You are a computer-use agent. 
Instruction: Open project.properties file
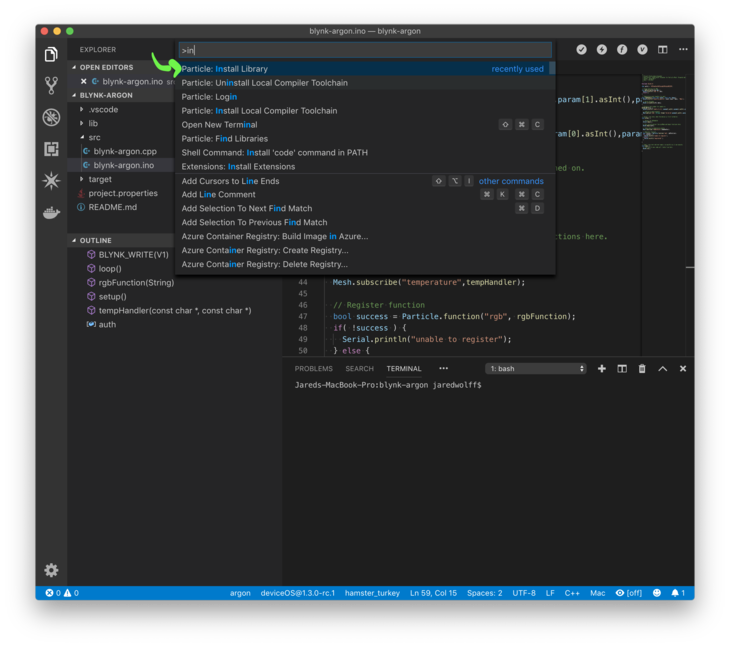pyautogui.click(x=123, y=193)
